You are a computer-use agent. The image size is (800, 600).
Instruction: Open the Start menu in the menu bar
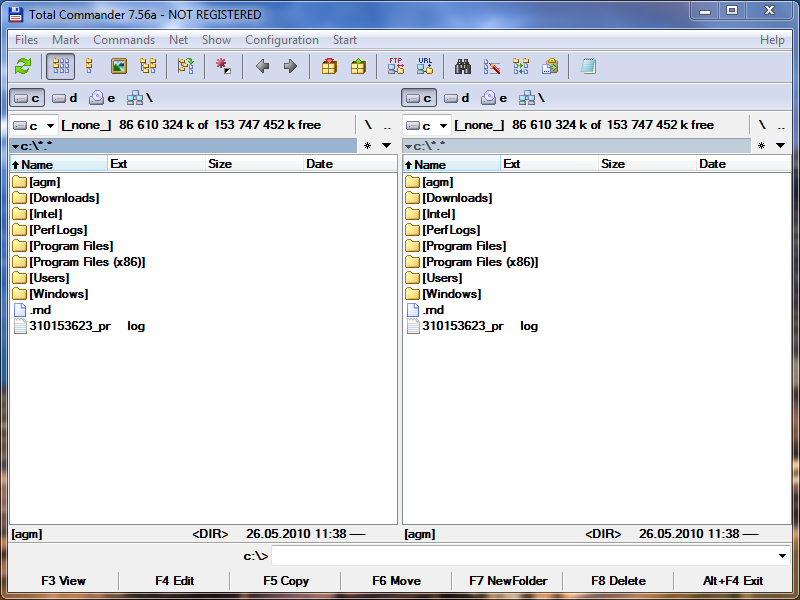pos(345,40)
